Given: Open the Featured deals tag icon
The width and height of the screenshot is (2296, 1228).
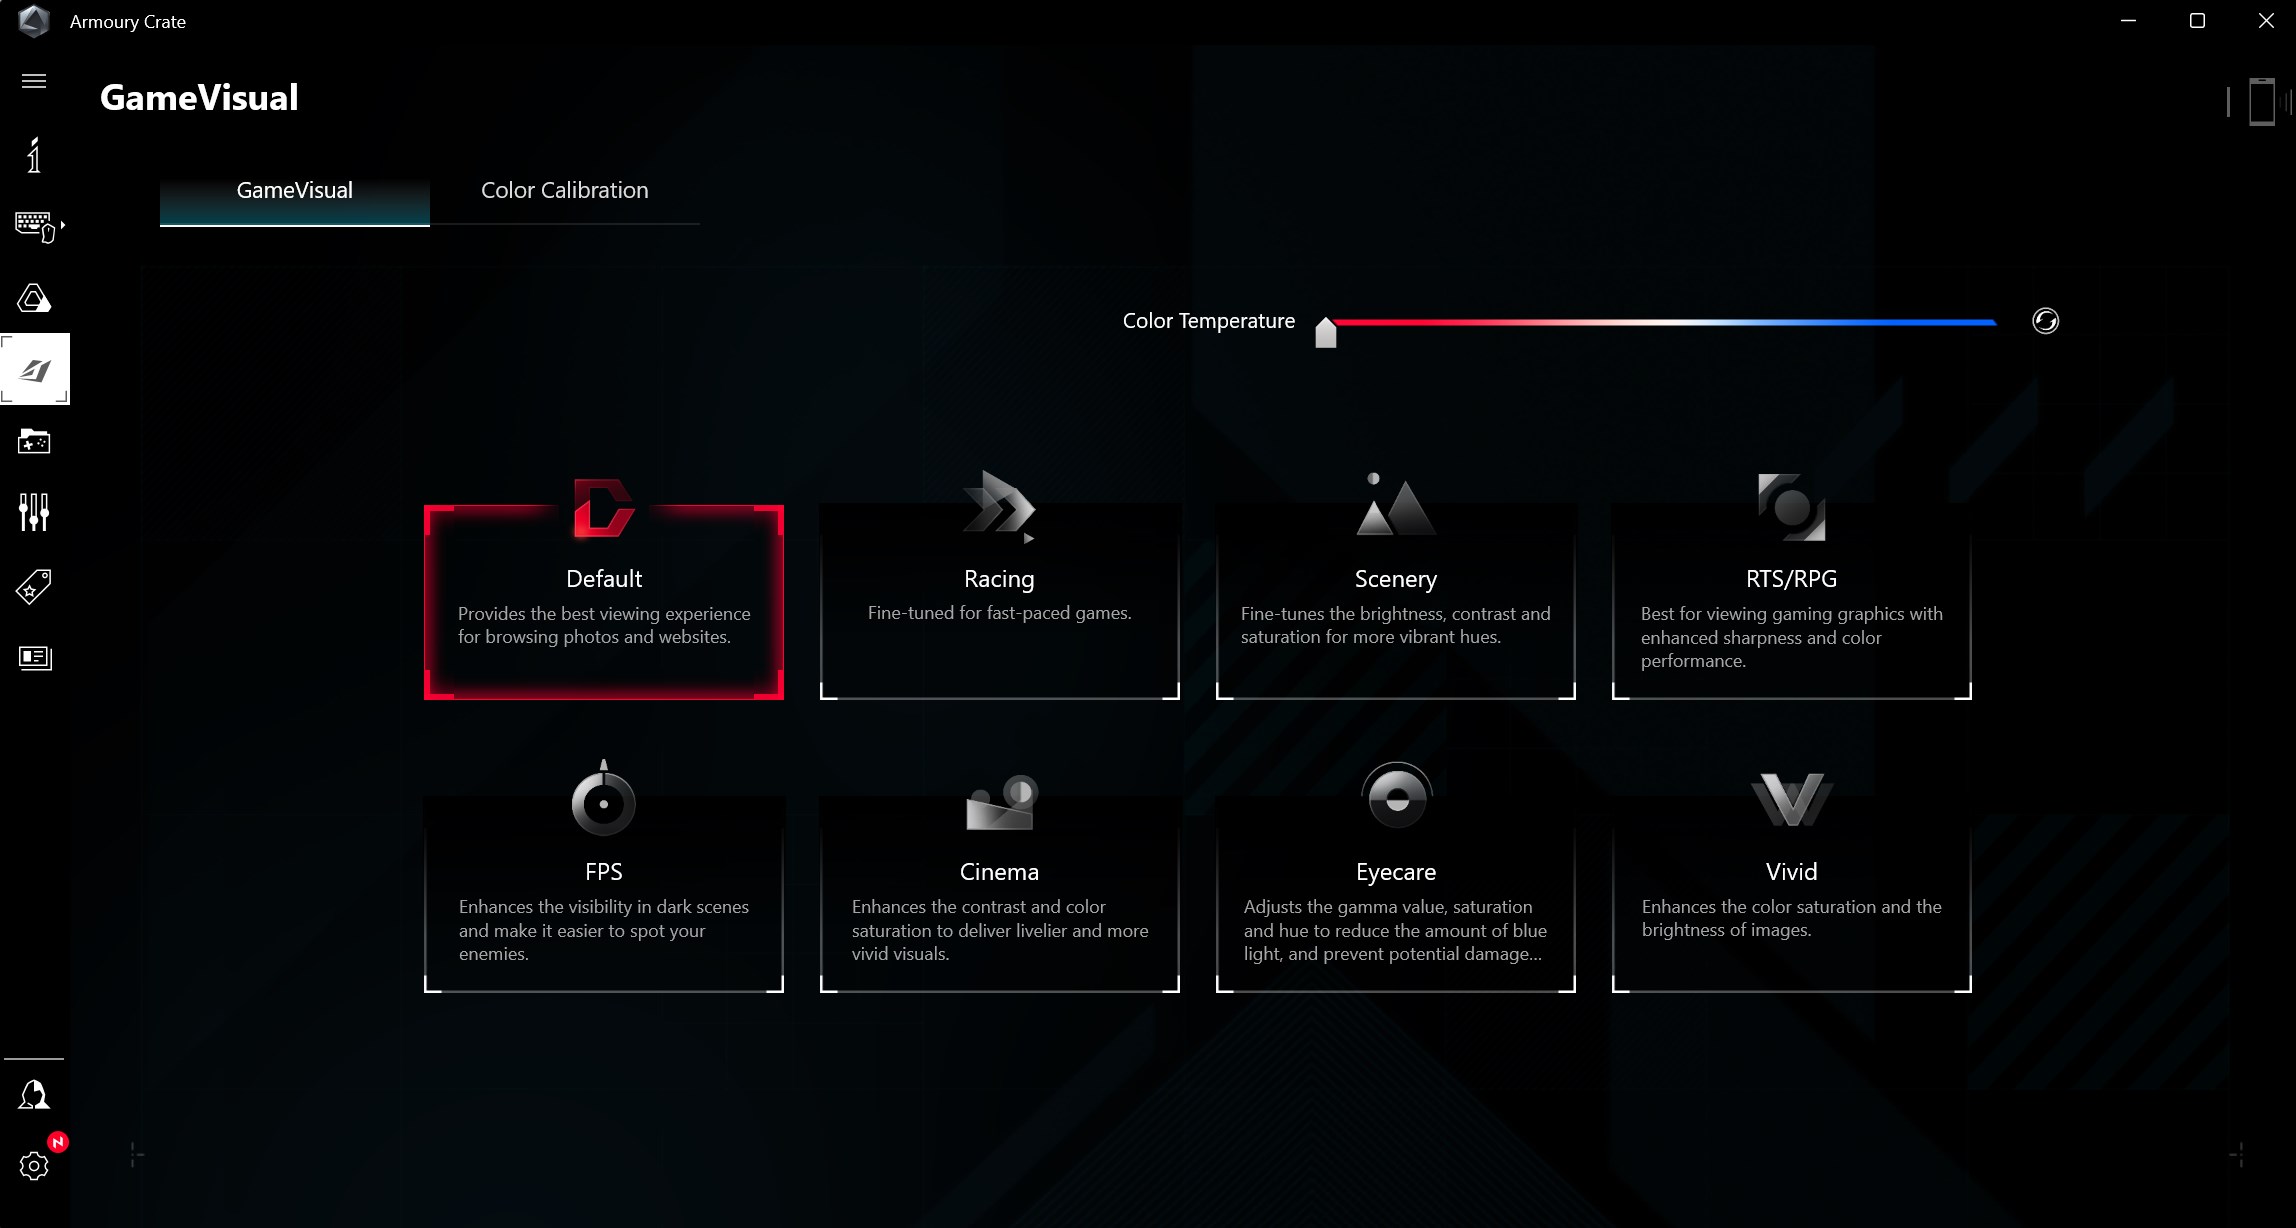Looking at the screenshot, I should tap(34, 586).
